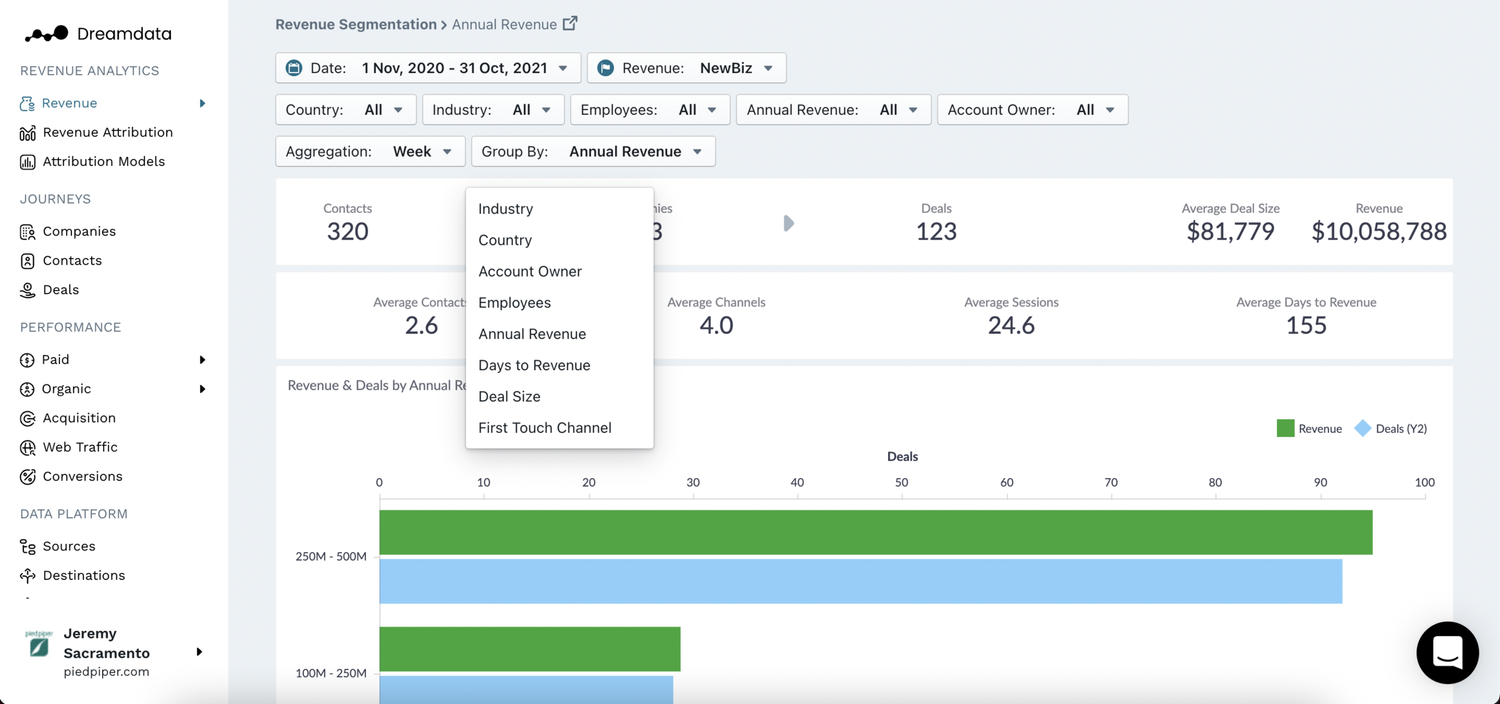Open the chat support widget
This screenshot has width=1500, height=704.
(1447, 652)
